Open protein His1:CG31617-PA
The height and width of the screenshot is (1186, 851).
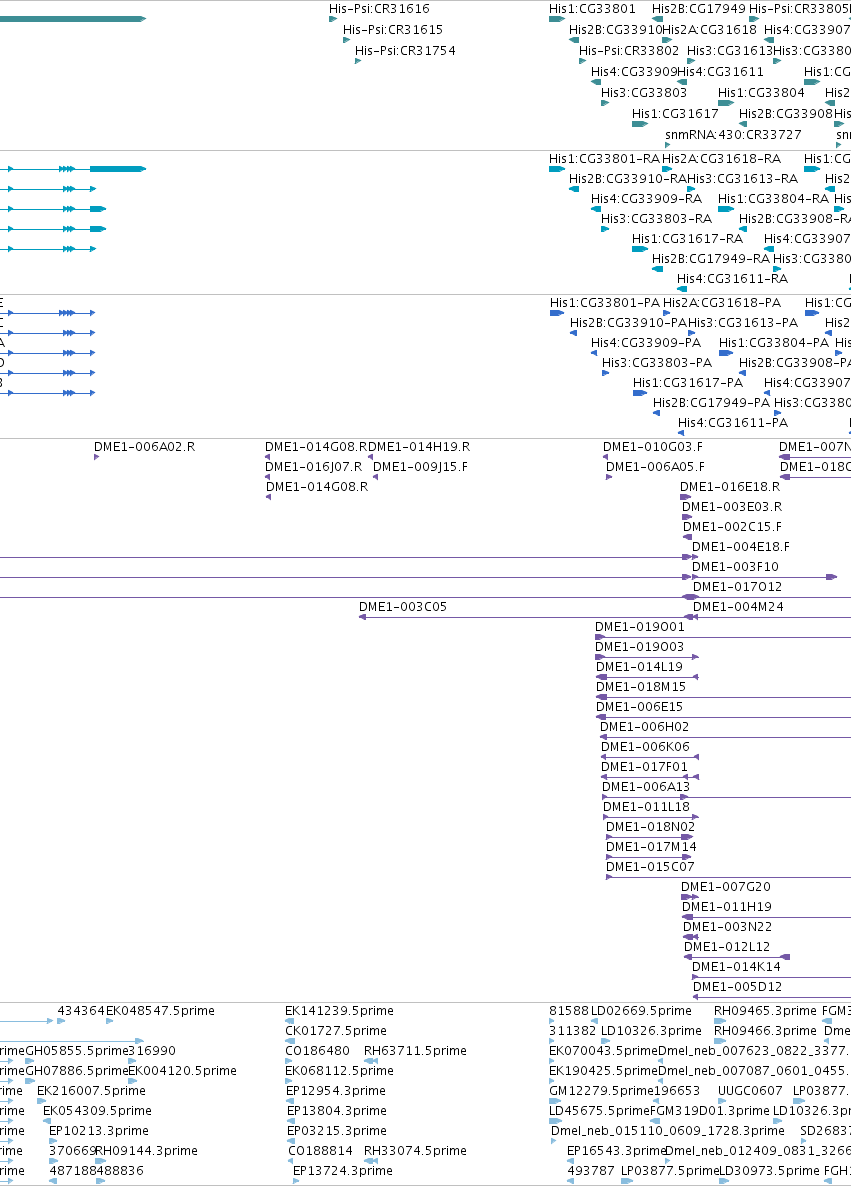pos(688,383)
